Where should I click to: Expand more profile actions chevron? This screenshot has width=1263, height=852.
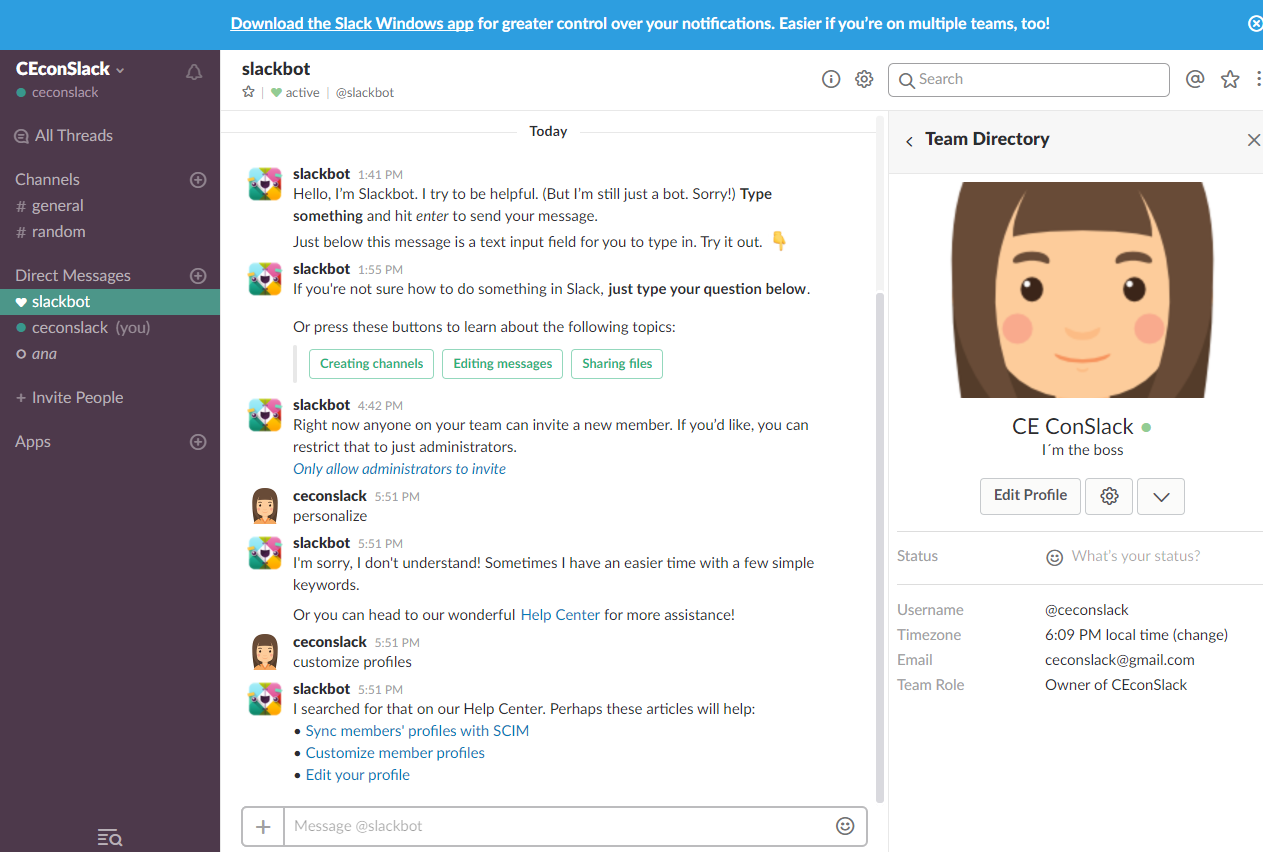(1161, 496)
